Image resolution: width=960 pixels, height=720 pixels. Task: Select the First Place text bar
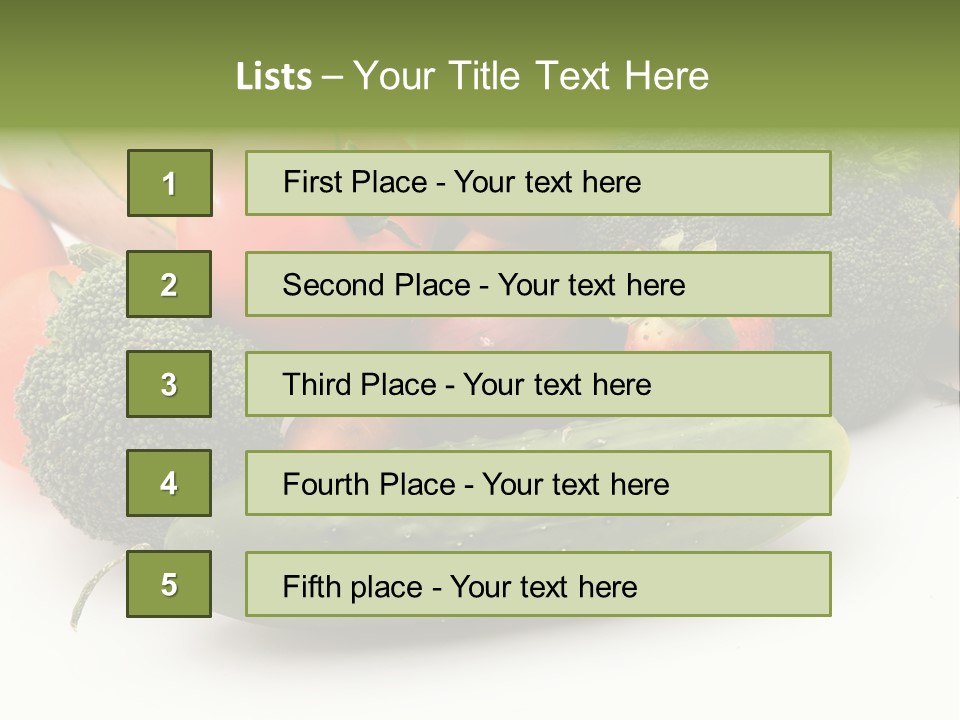[538, 183]
